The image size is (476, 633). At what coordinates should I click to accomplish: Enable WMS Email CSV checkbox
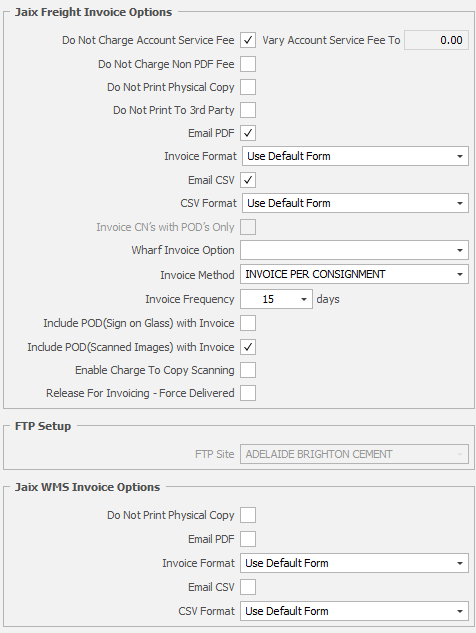coord(248,587)
